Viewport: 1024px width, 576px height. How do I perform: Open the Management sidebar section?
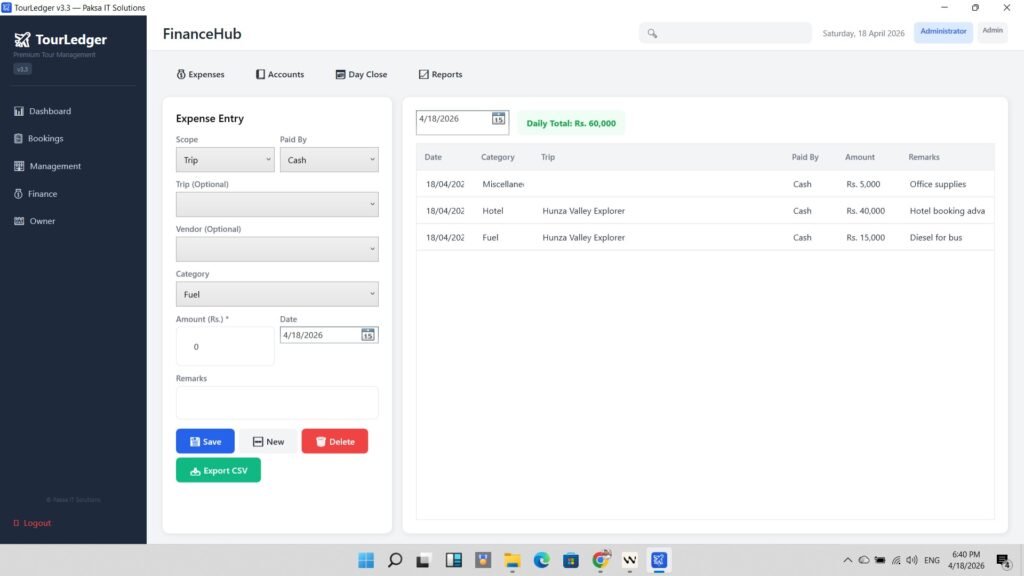[x=54, y=166]
